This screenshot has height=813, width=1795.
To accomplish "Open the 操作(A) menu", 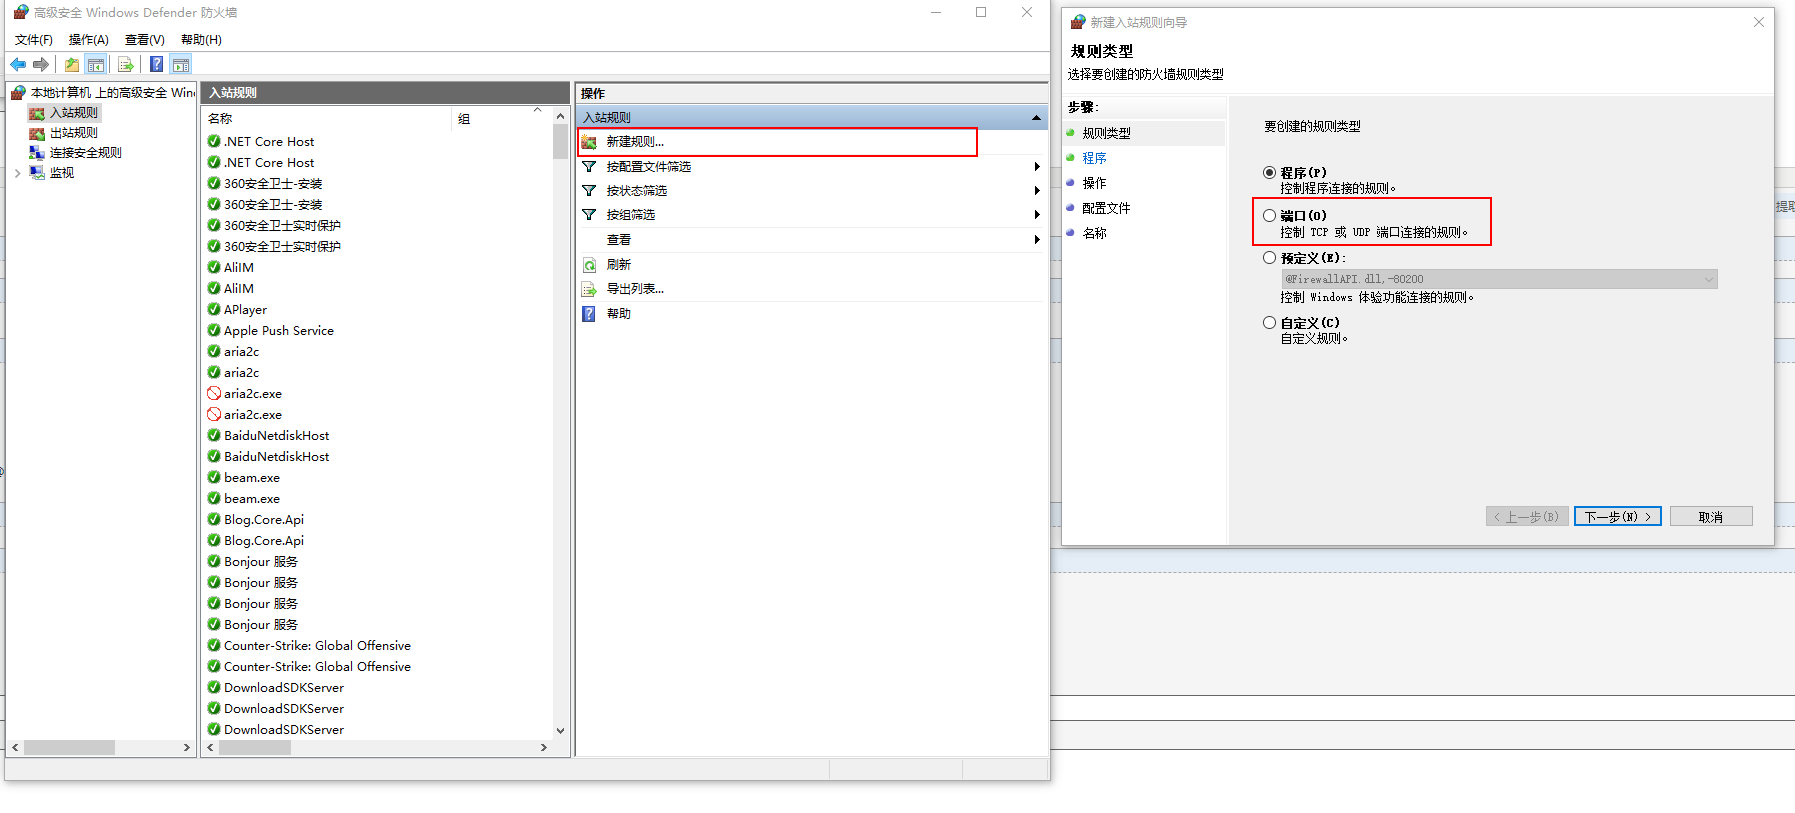I will point(88,40).
